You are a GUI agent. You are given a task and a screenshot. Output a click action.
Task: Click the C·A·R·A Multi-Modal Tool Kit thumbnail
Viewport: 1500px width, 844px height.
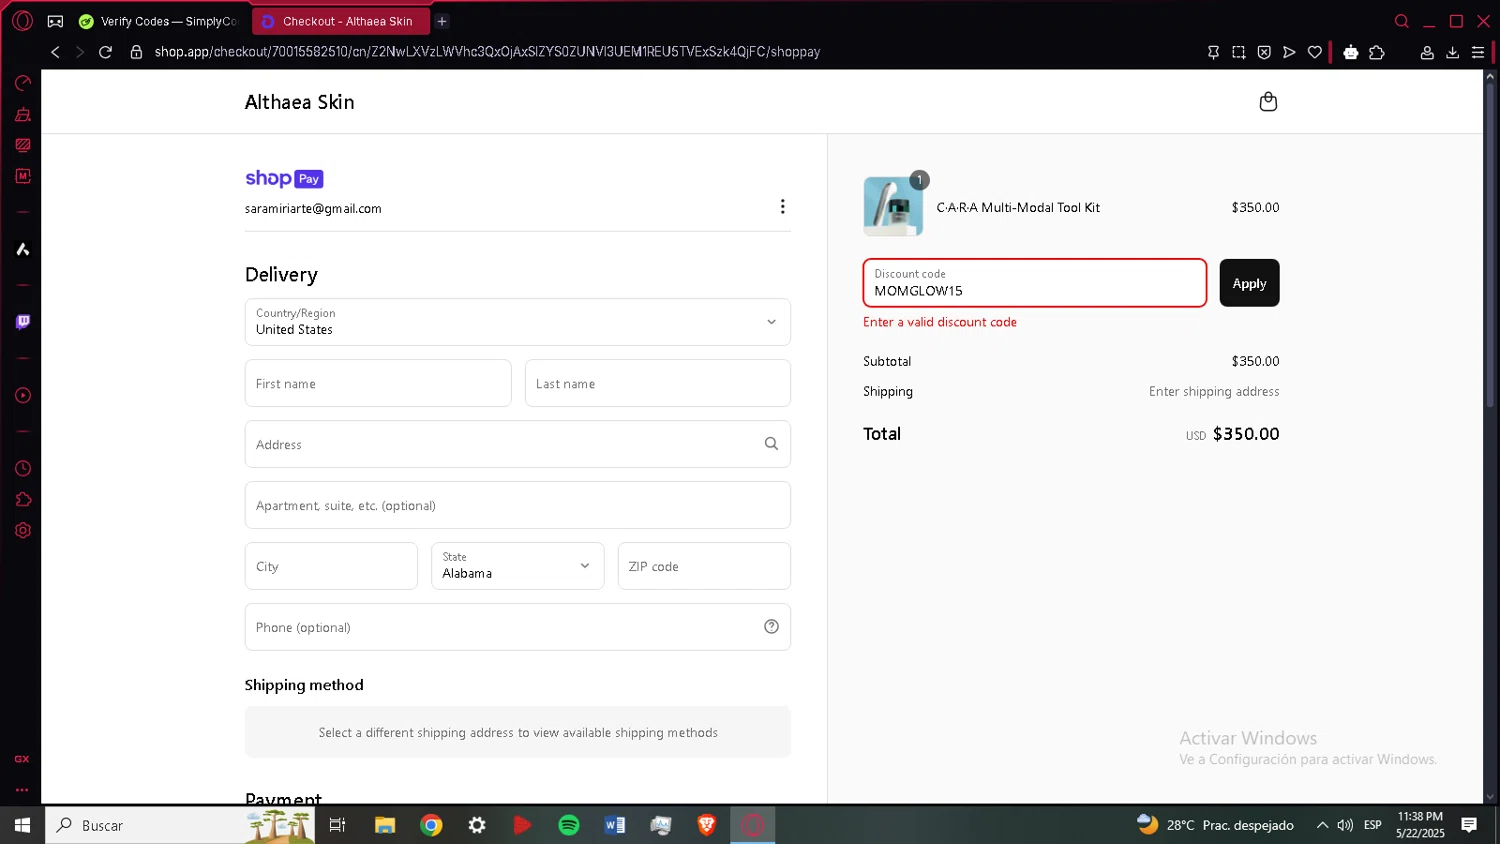click(893, 207)
